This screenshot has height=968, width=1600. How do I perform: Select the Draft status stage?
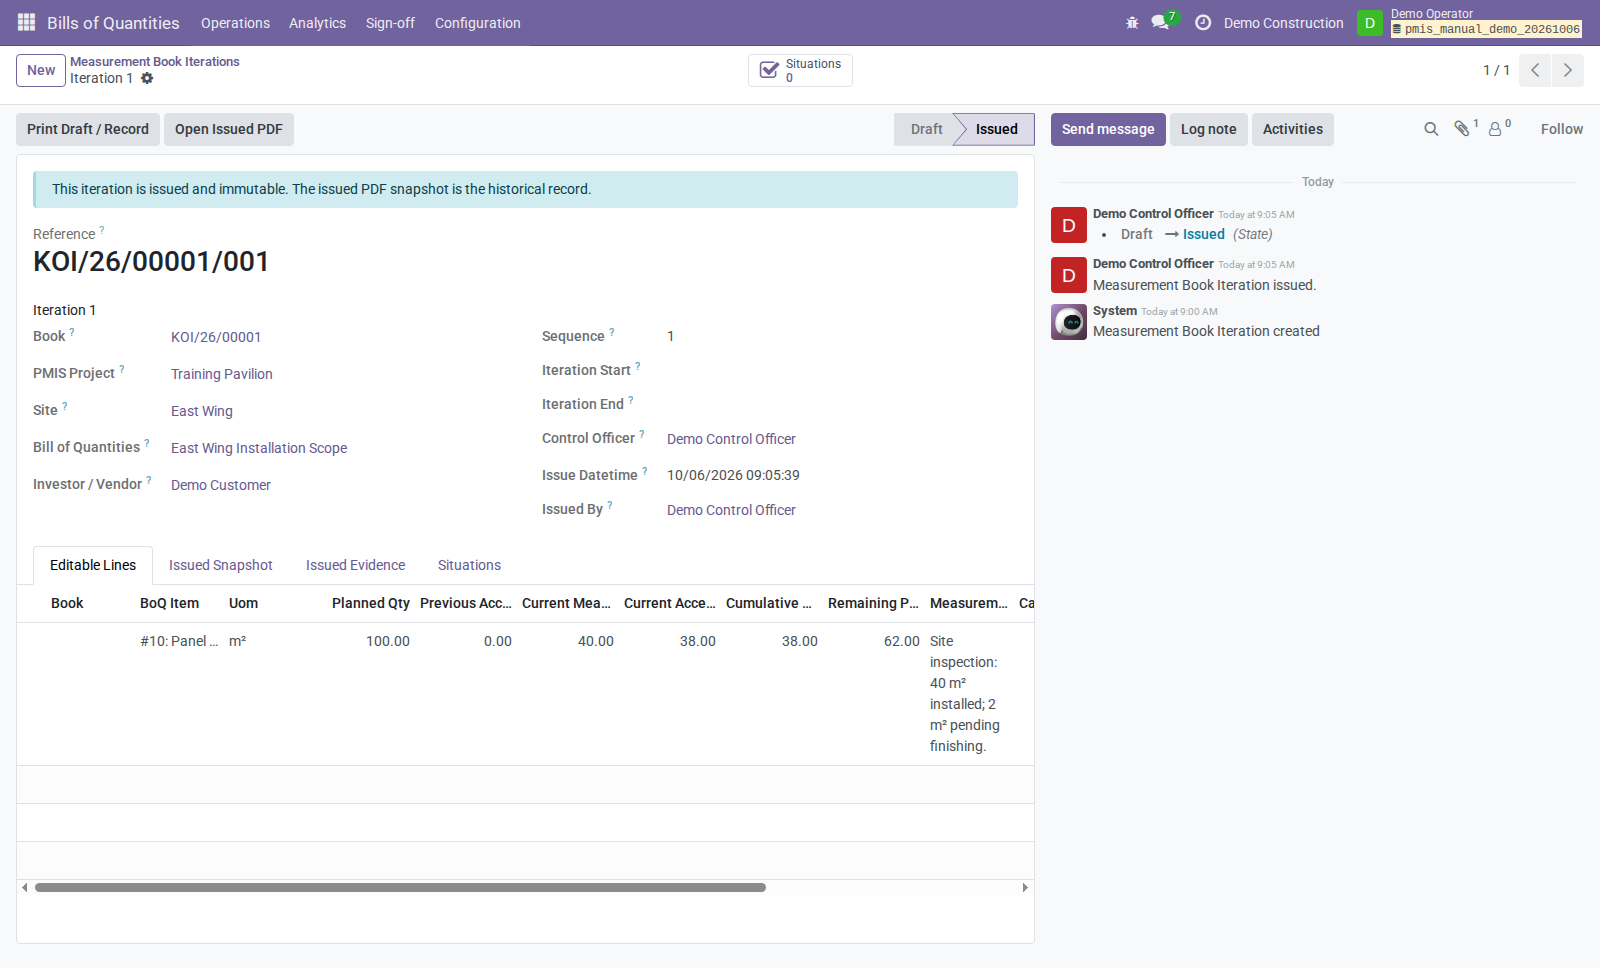(926, 129)
